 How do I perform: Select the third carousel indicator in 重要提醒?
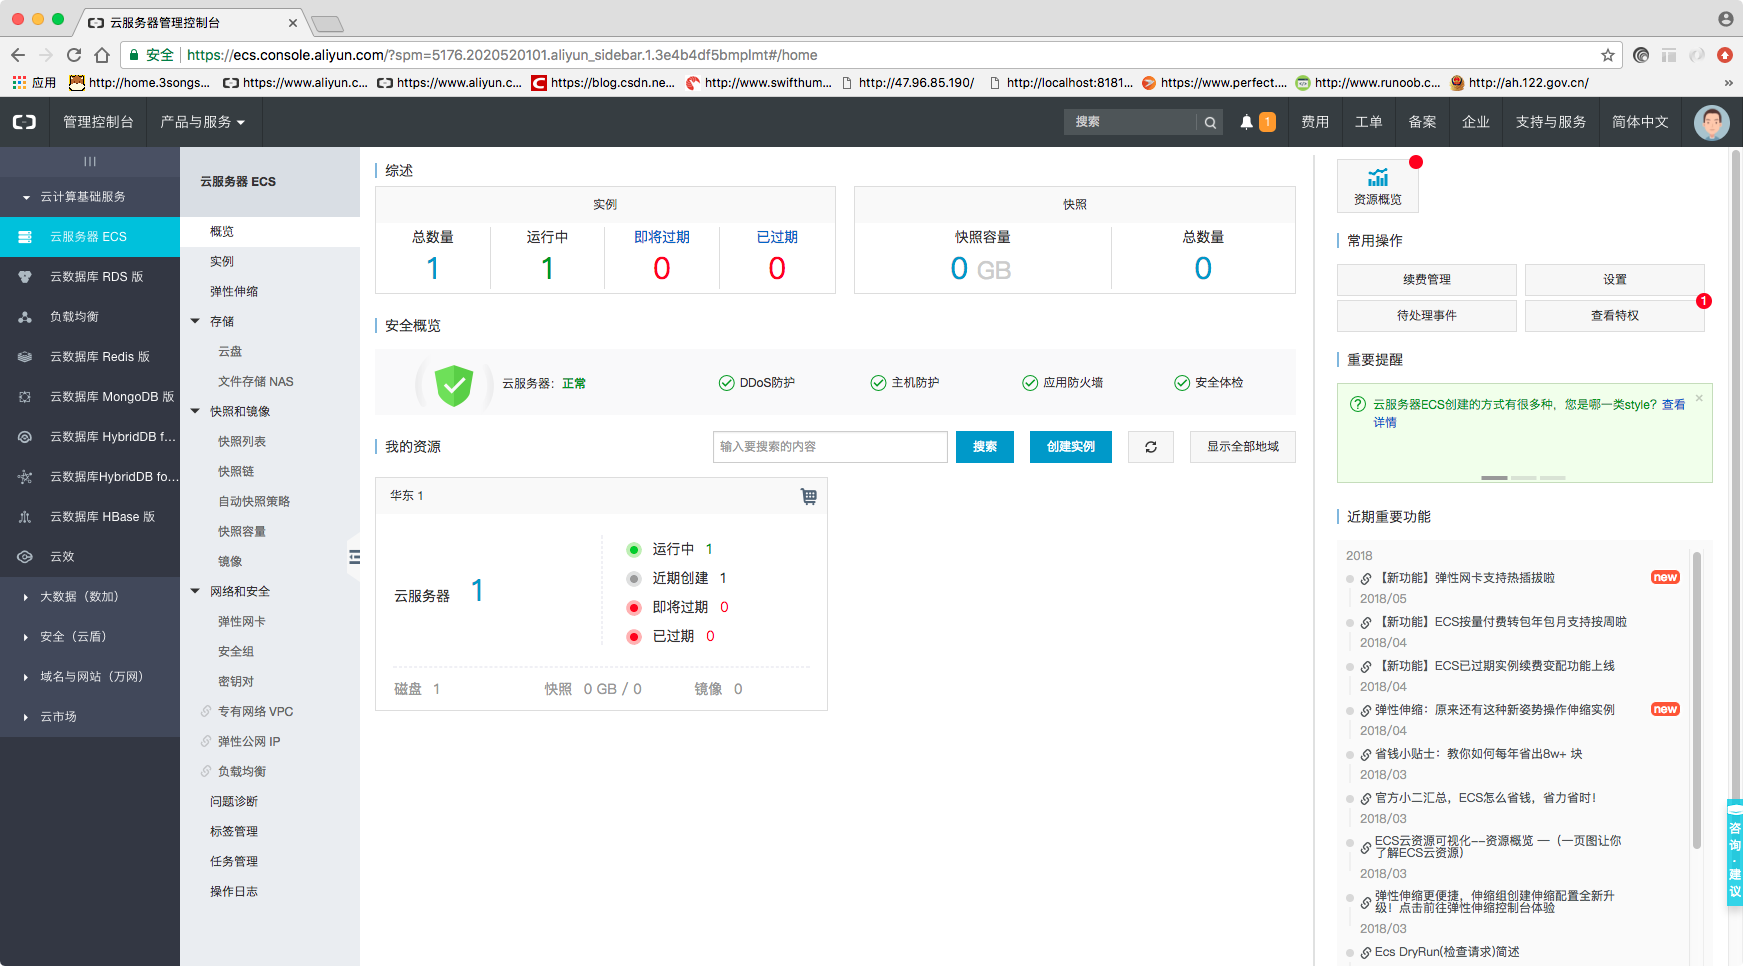coord(1553,478)
